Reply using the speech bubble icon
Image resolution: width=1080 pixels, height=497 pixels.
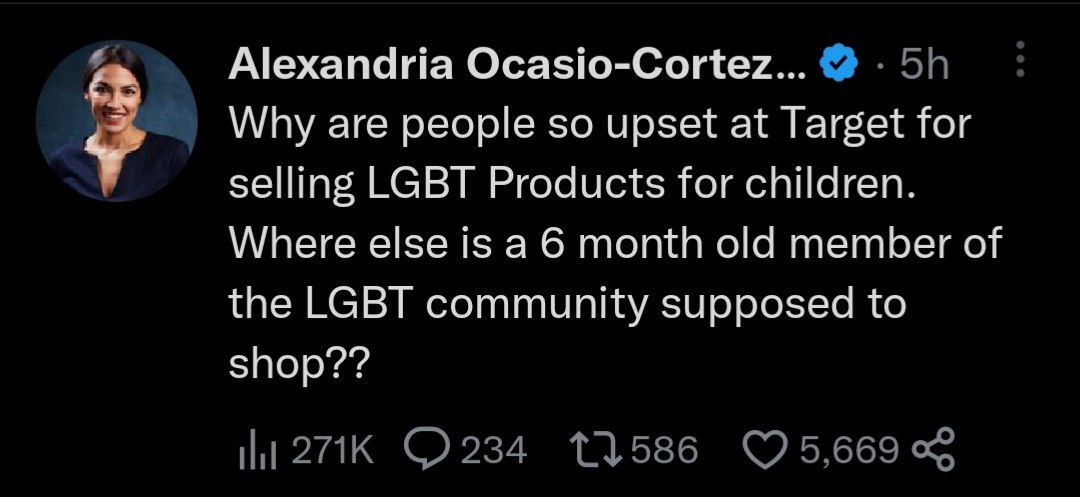coord(428,451)
